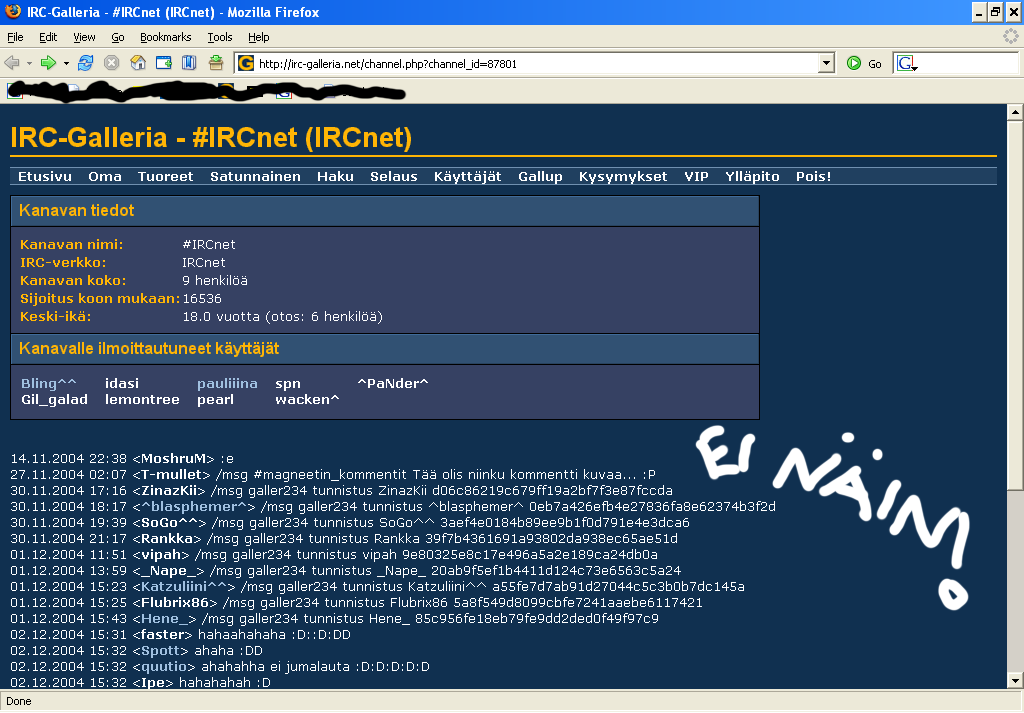
Task: Open the Tools menu
Action: [219, 37]
